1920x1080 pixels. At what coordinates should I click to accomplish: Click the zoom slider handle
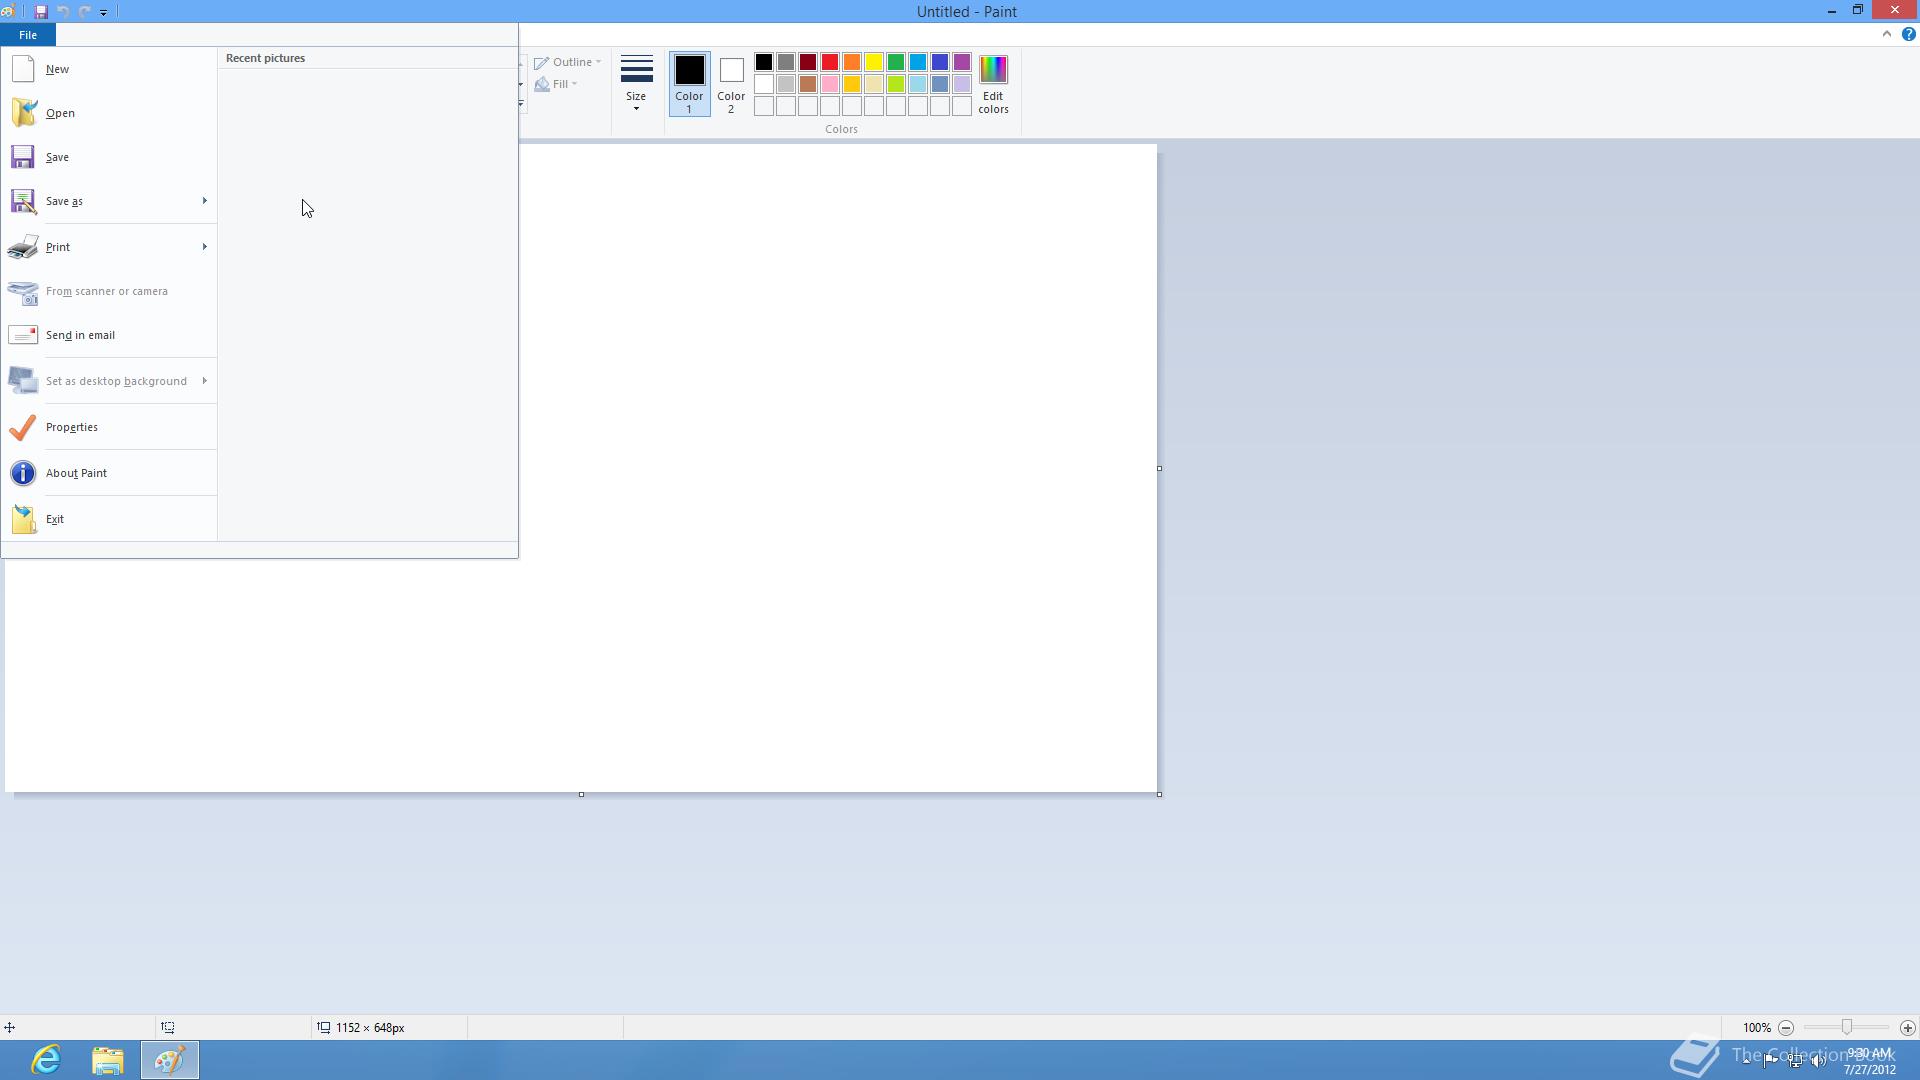pyautogui.click(x=1847, y=1028)
